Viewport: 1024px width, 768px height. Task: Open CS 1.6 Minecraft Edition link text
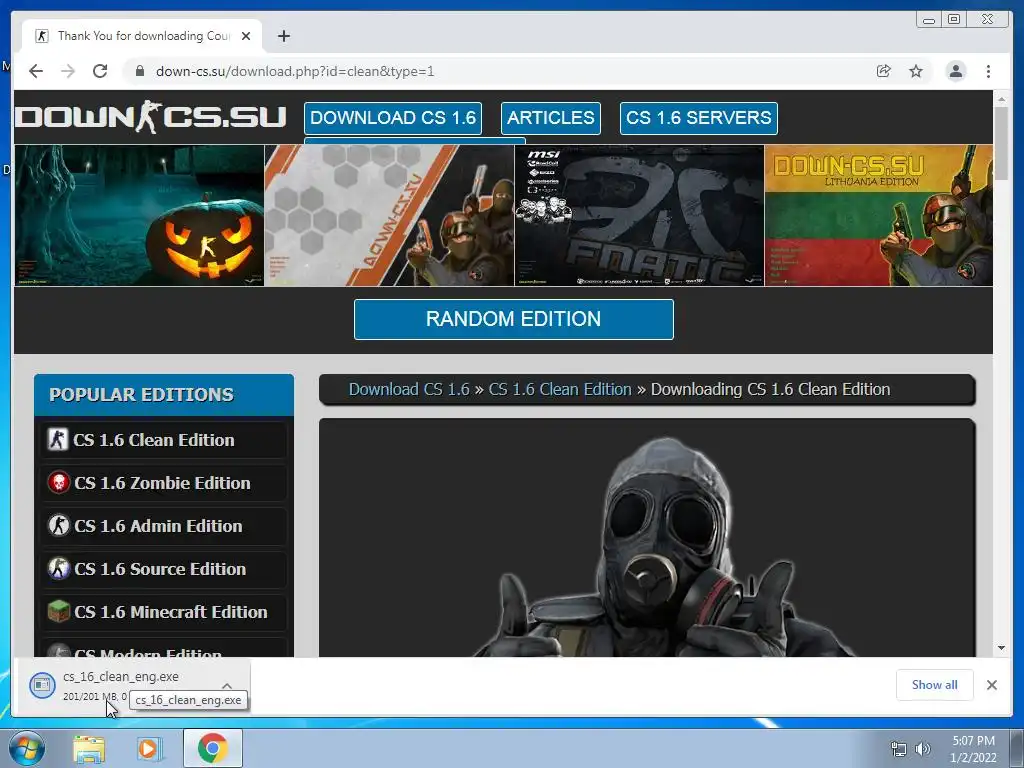170,613
